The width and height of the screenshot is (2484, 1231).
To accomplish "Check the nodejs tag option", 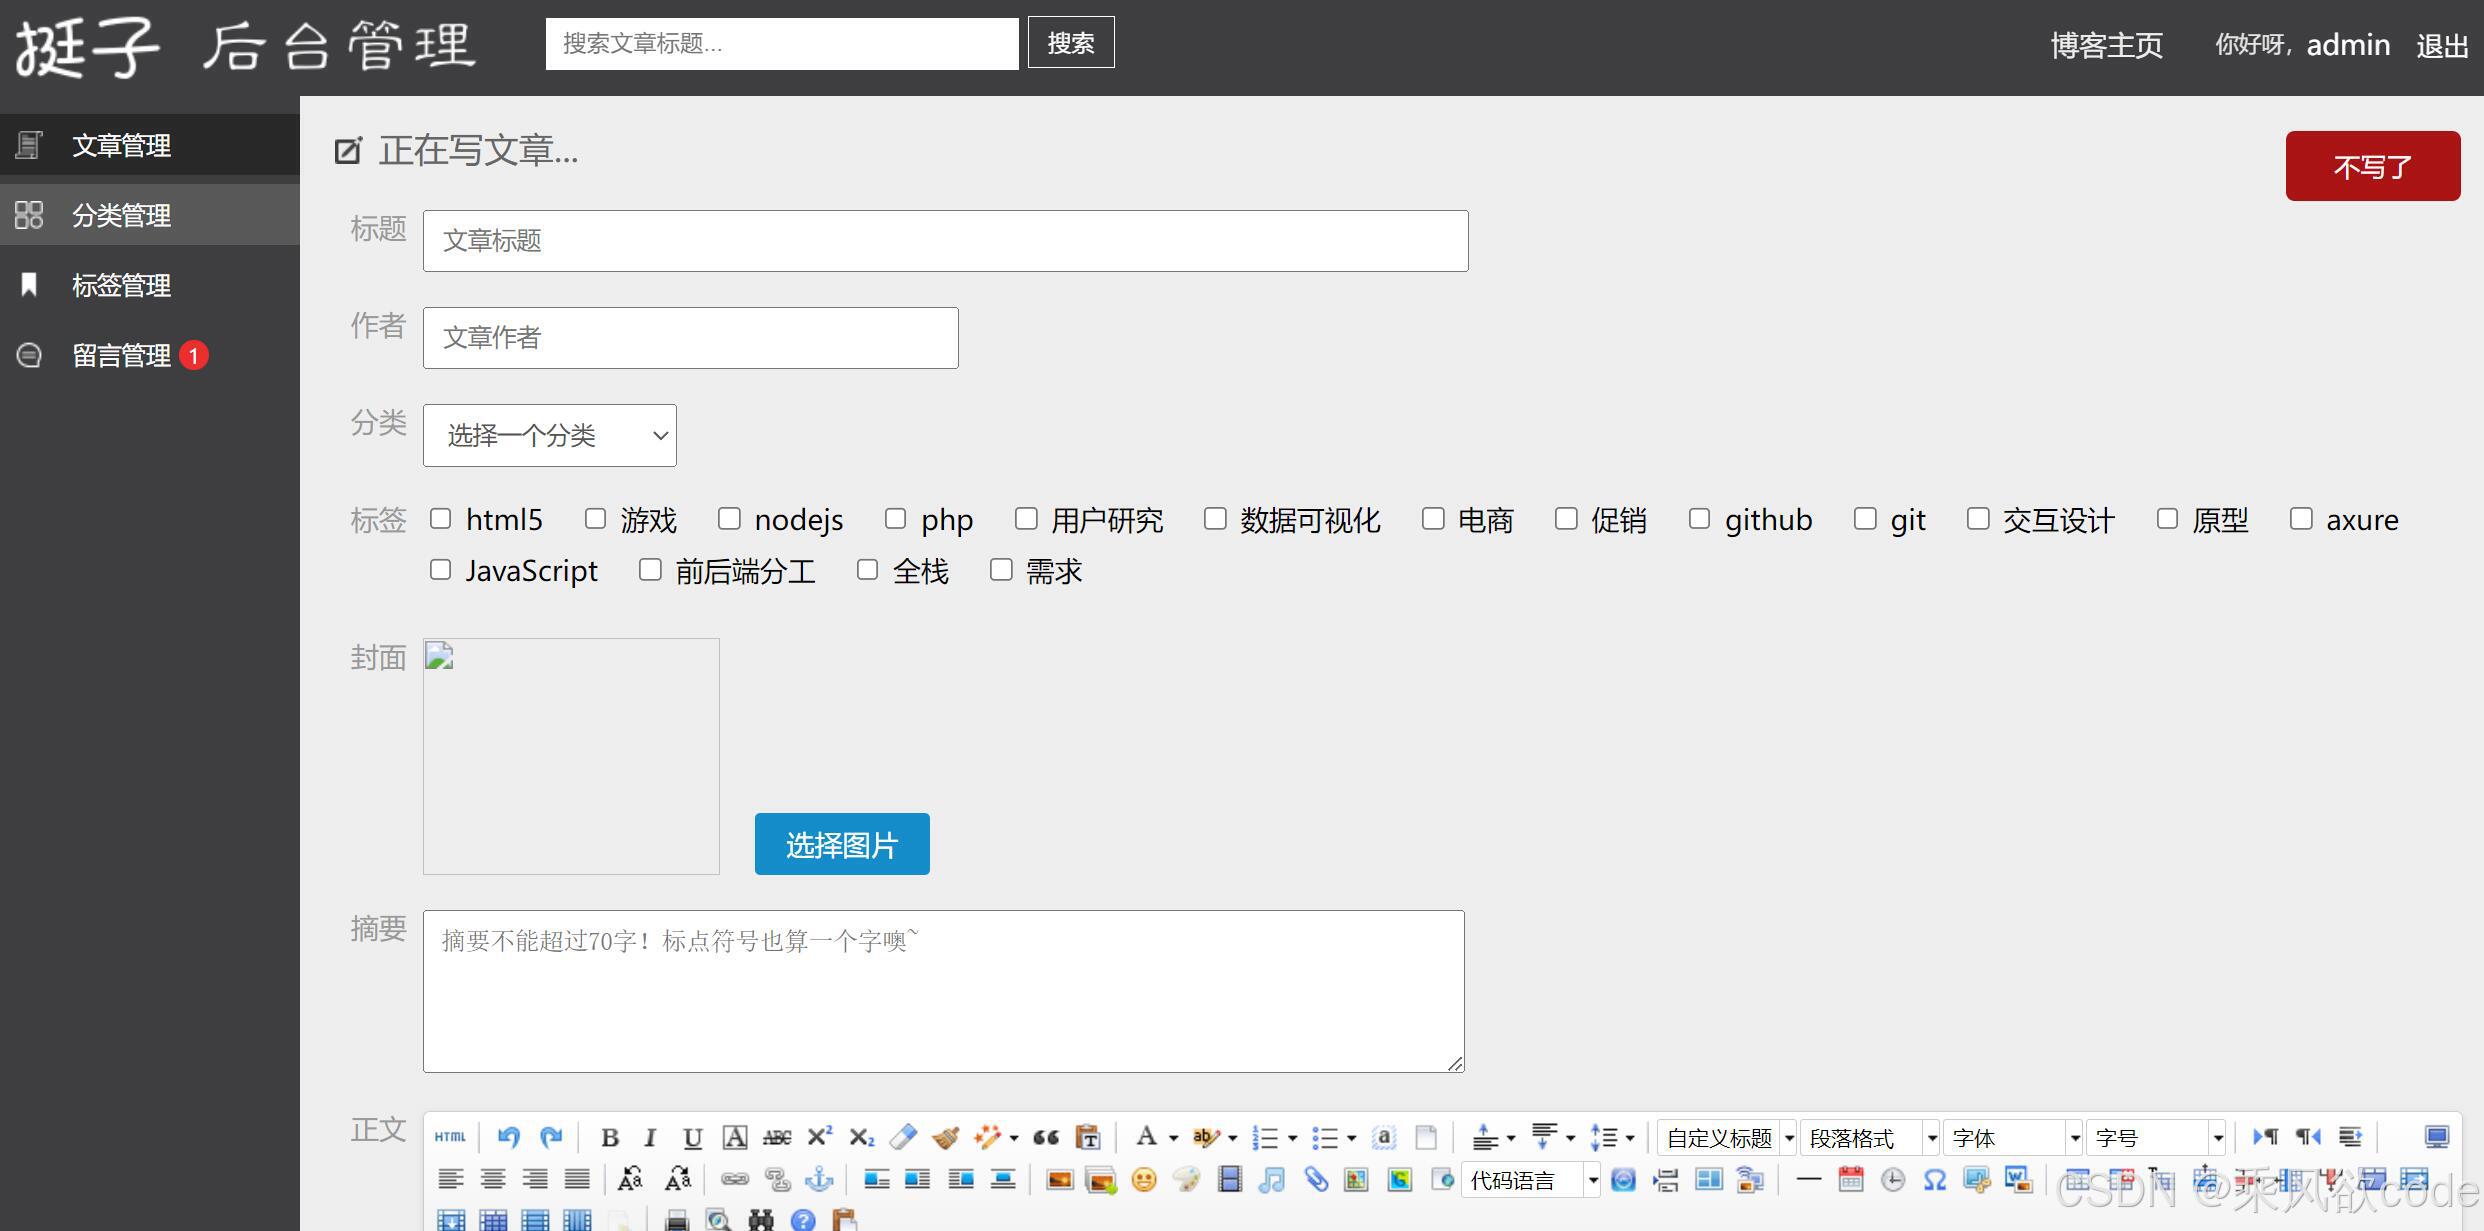I will (x=729, y=518).
